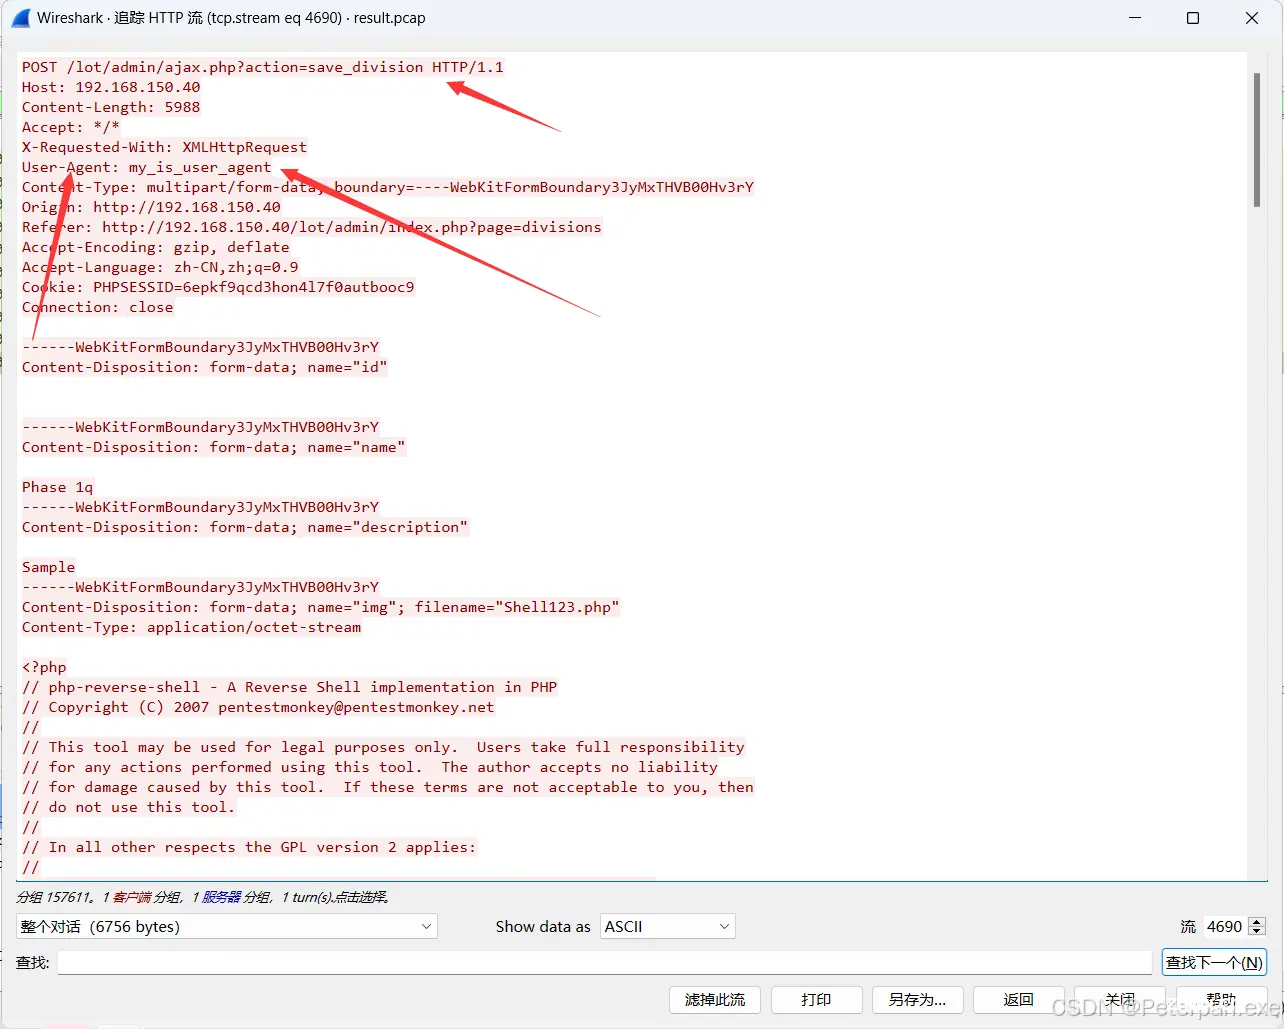Click the 客户端 分组 text in status line
Image resolution: width=1284 pixels, height=1029 pixels.
pyautogui.click(x=146, y=897)
